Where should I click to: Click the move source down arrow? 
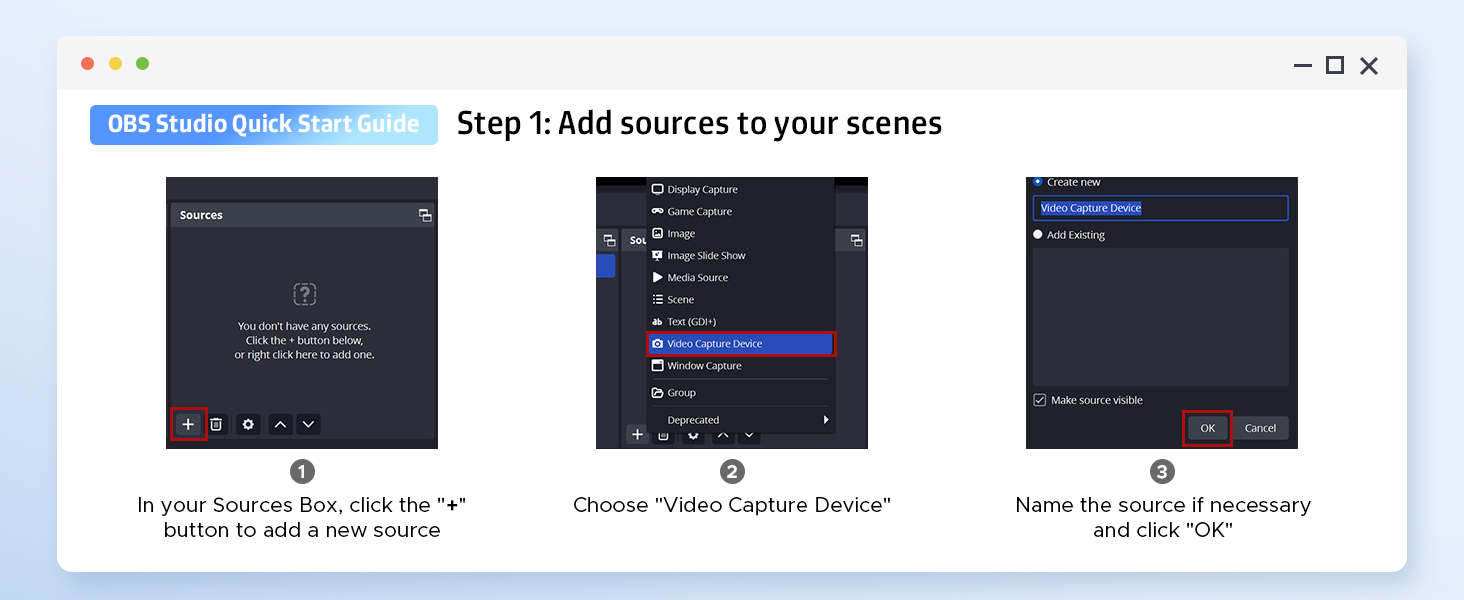(x=308, y=424)
